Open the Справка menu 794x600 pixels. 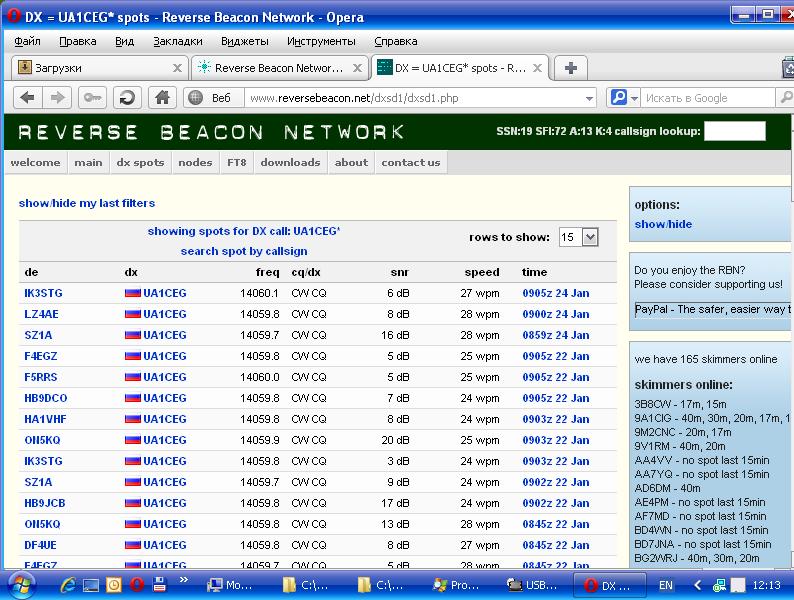(x=396, y=41)
